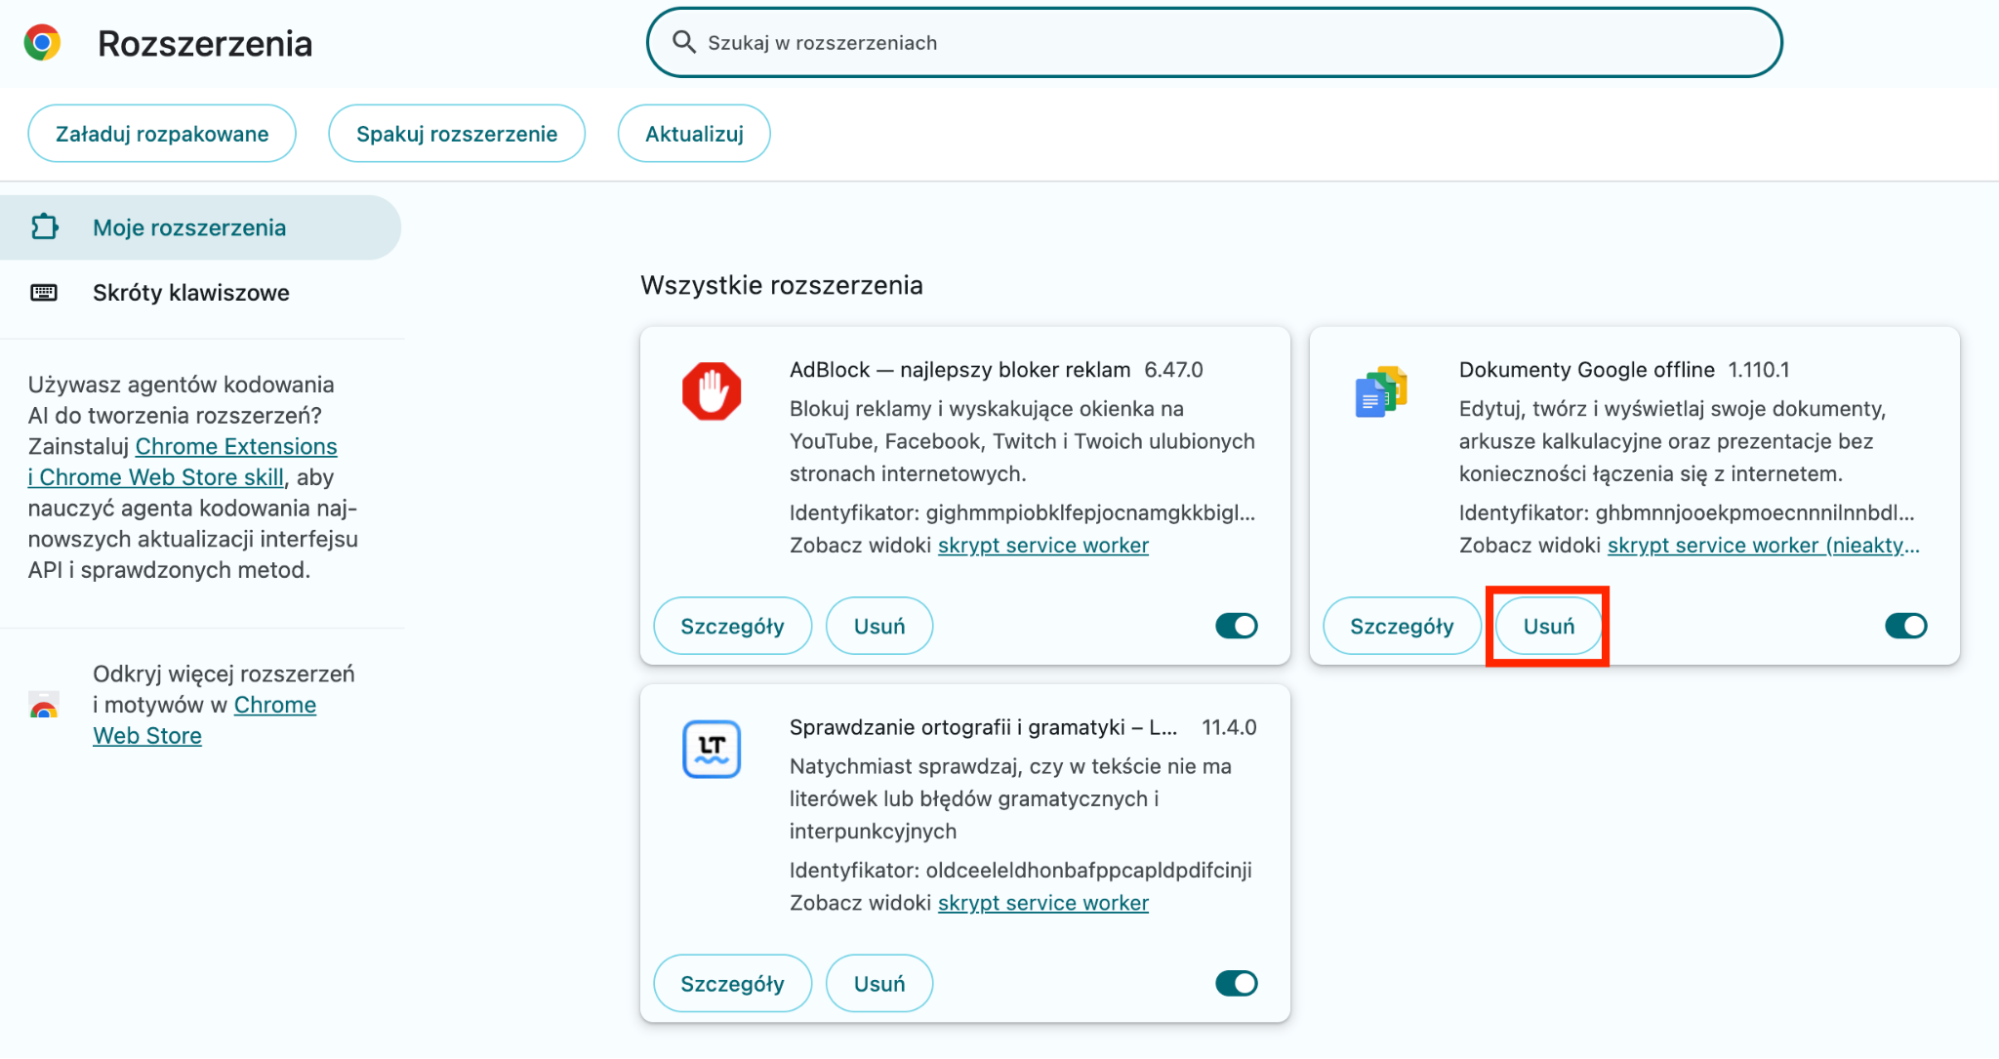Open LanguageTool's skrypt service worker link
1999x1059 pixels.
click(x=1043, y=904)
